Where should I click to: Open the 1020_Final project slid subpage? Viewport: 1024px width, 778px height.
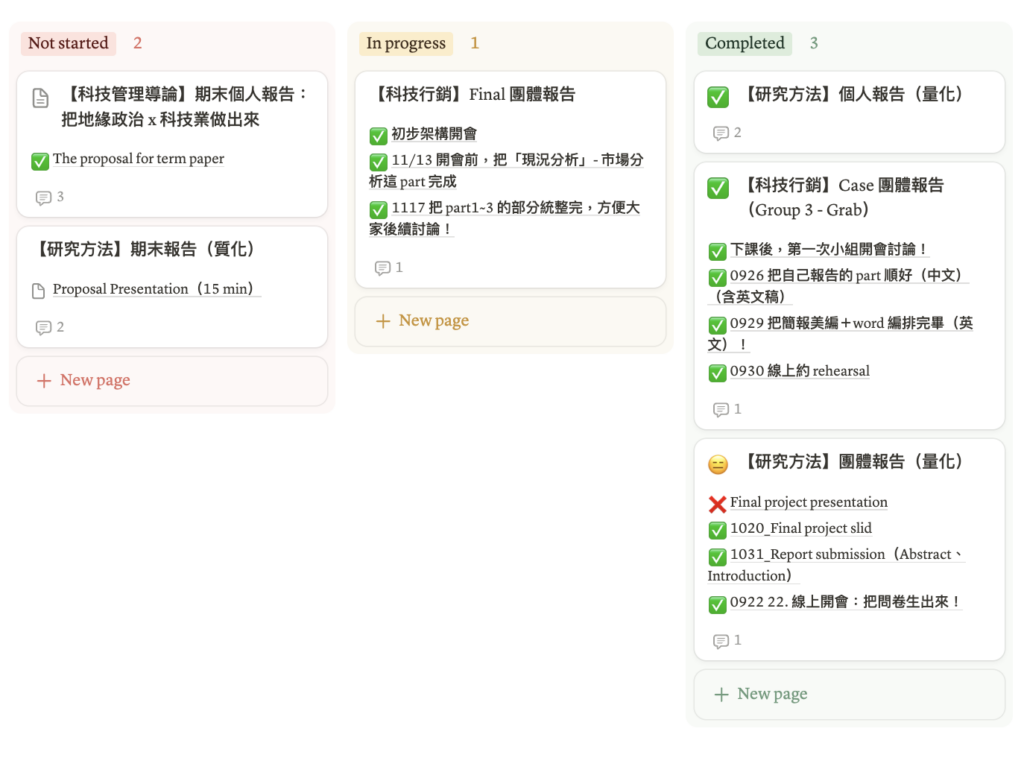coord(800,529)
